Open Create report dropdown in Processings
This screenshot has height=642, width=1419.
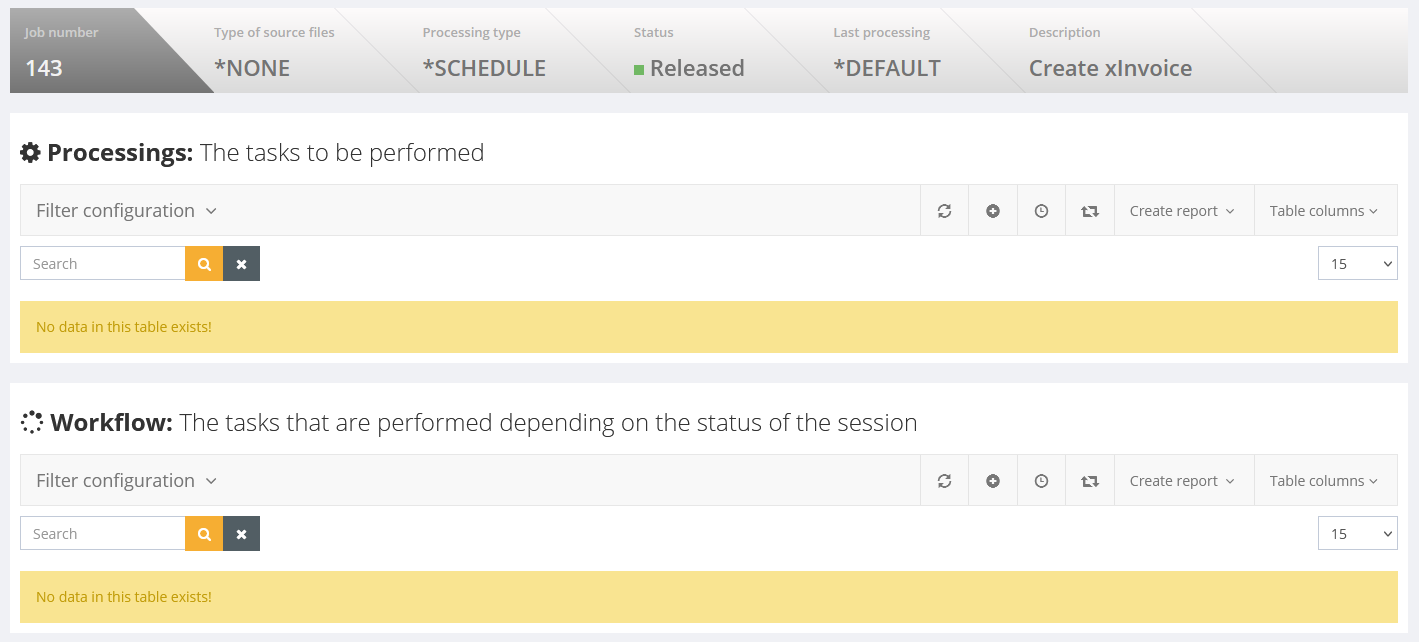point(1183,211)
